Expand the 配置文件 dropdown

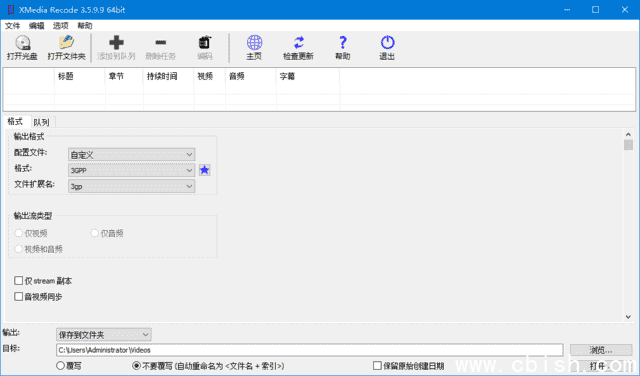coord(131,155)
